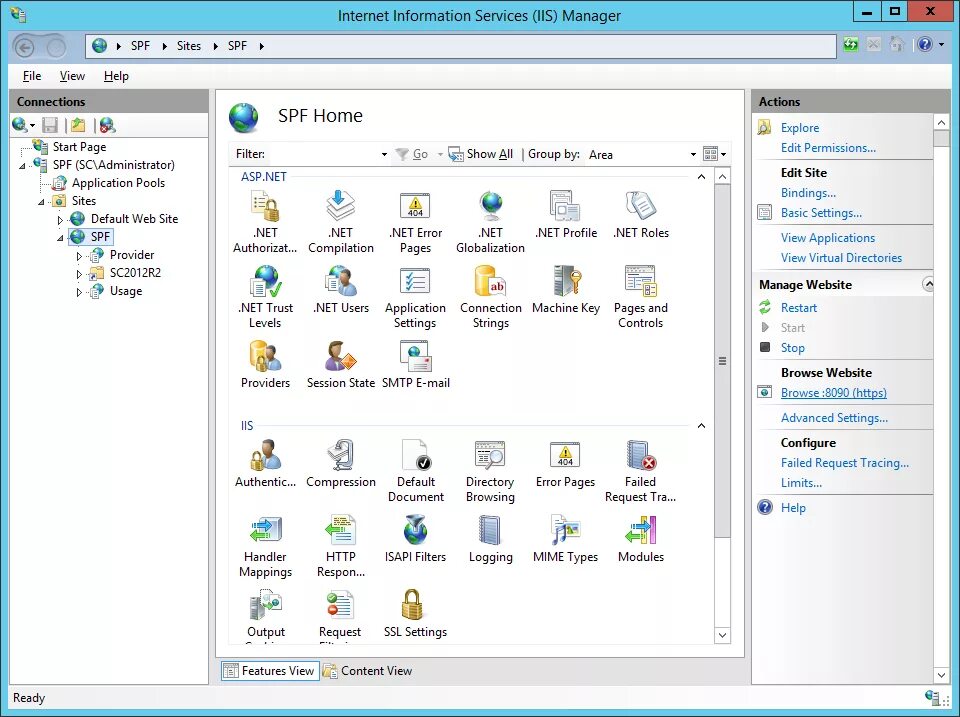Screen dimensions: 960x717
Task: Open .NET Users feature
Action: (340, 289)
